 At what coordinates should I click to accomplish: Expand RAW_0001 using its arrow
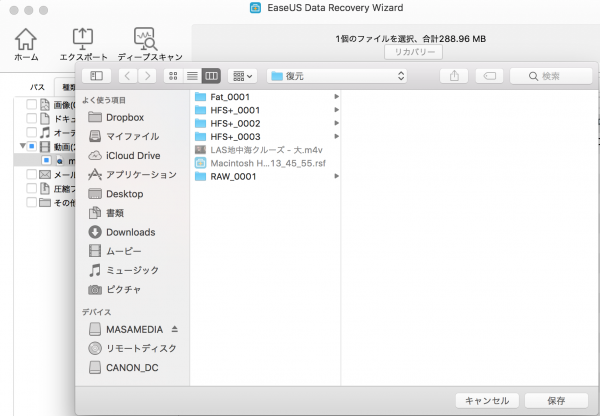tap(336, 176)
